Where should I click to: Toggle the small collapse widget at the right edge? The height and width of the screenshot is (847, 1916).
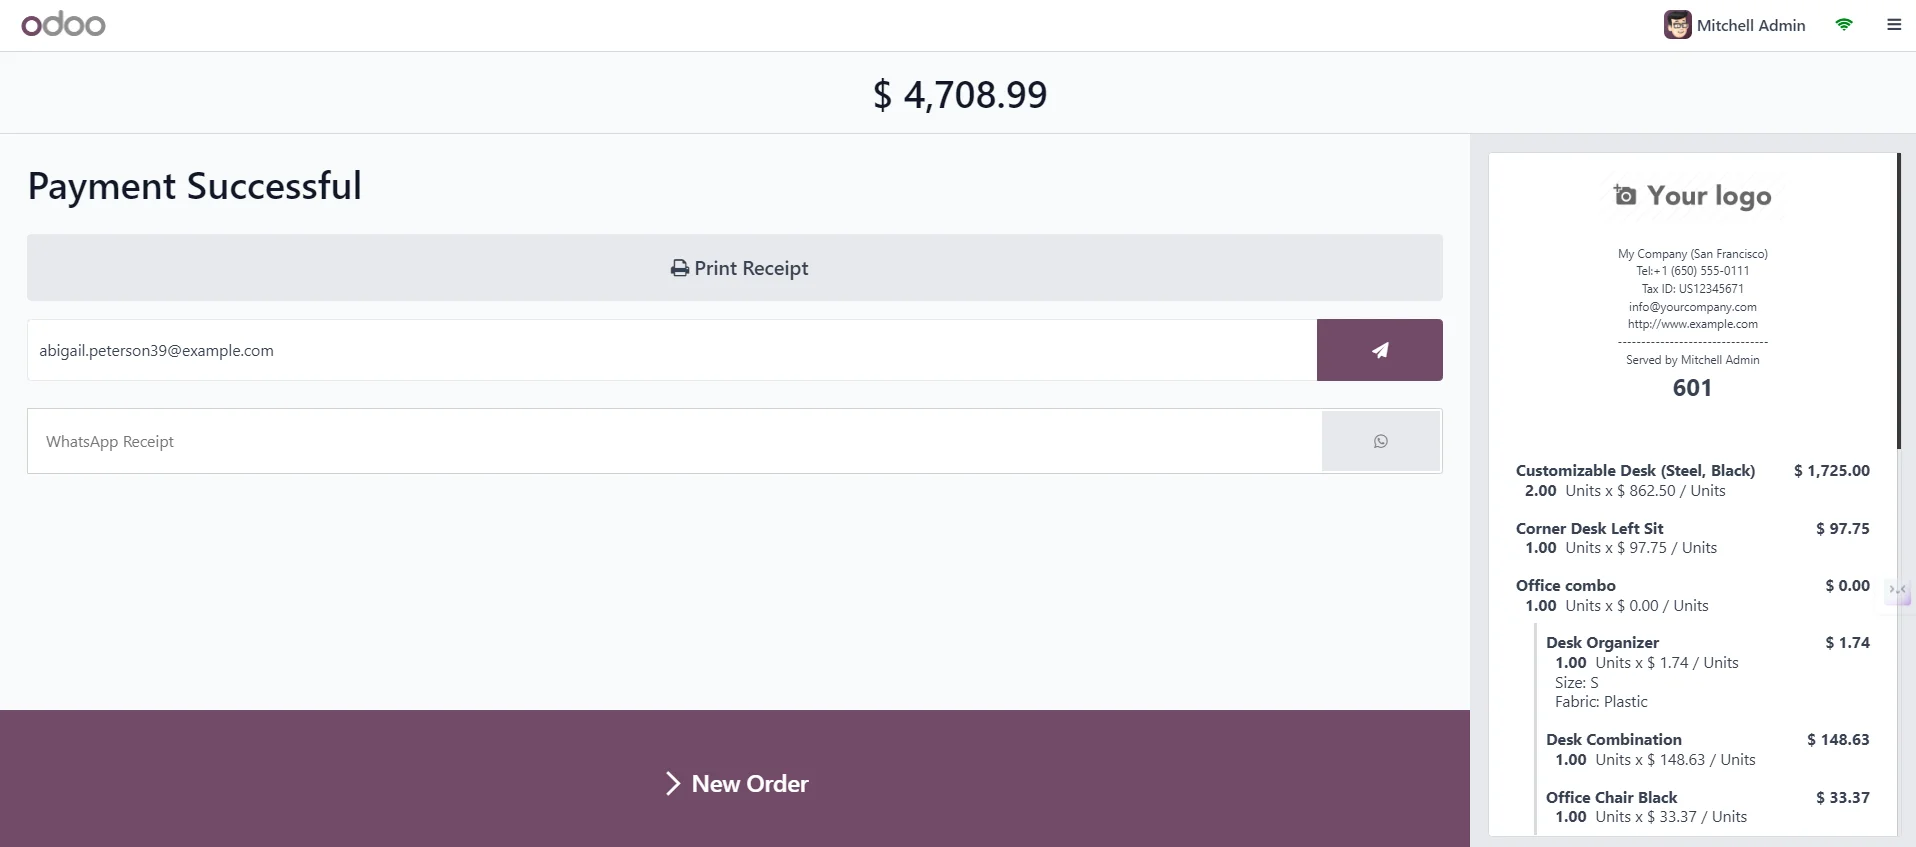point(1898,590)
